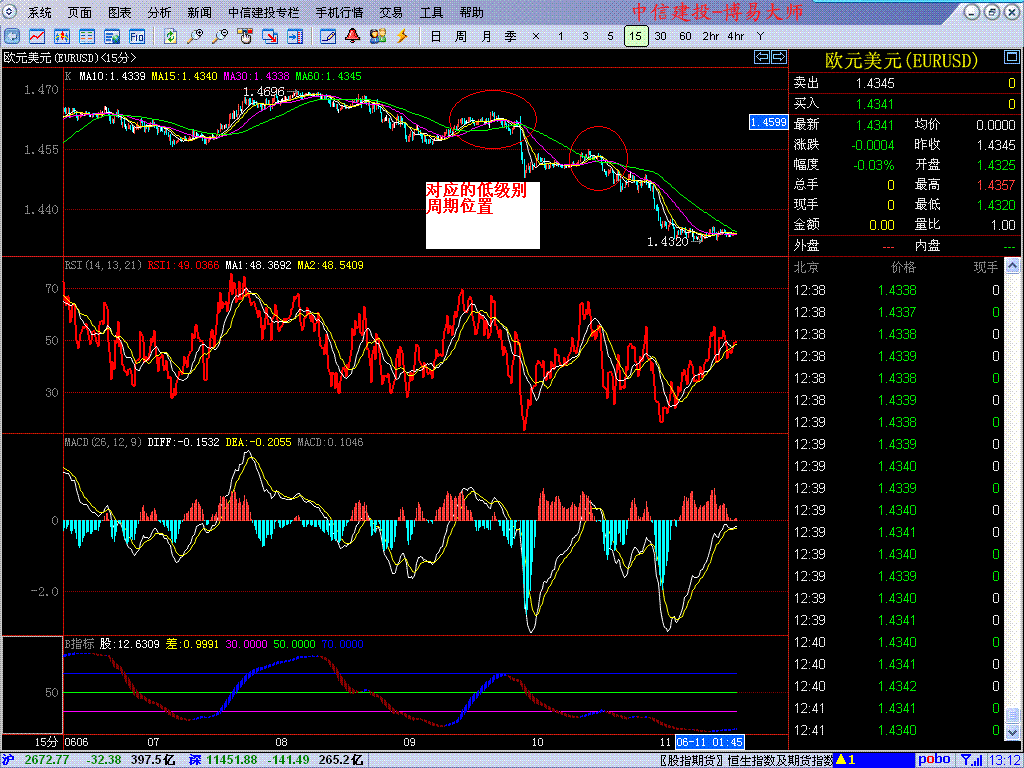
Task: Click the RSI(14,13,21) indicator label
Action: tap(104, 265)
